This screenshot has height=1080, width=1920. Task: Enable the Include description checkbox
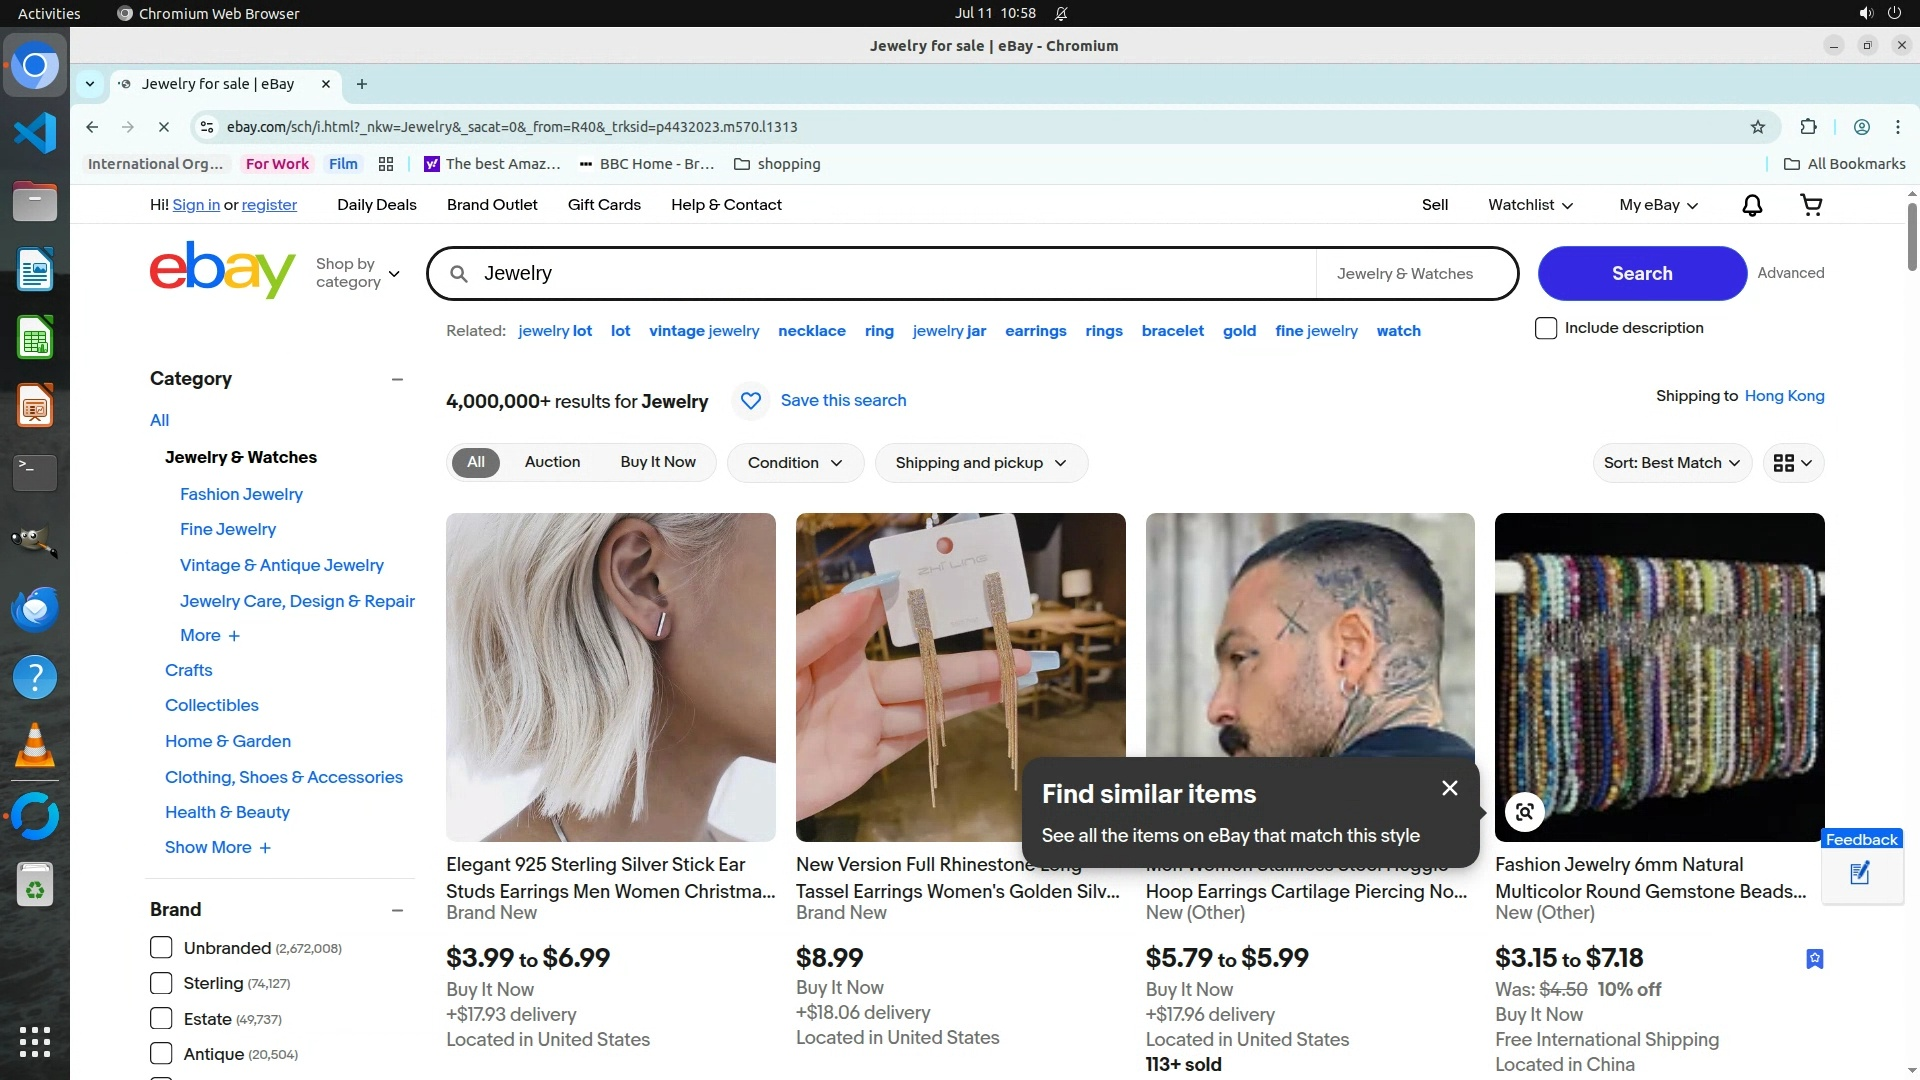(1546, 328)
